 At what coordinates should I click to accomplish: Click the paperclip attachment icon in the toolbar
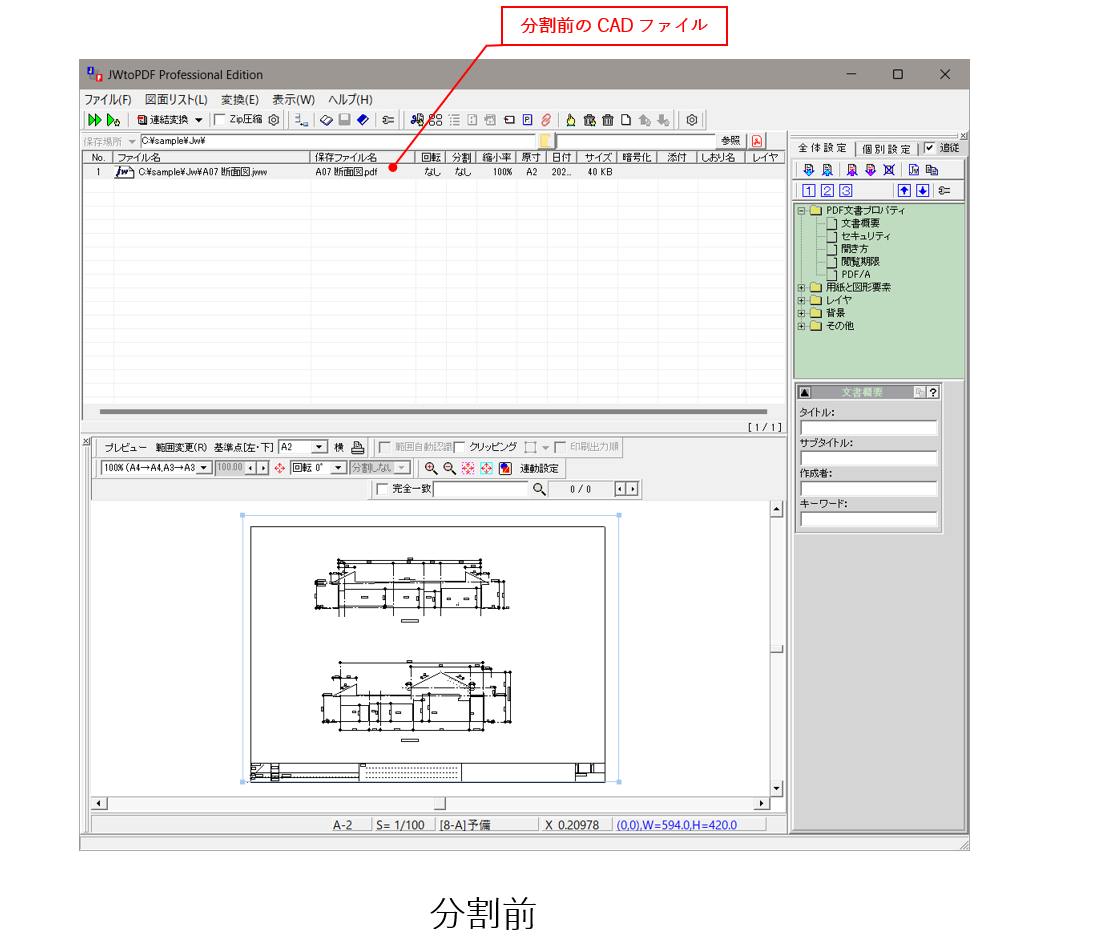tap(545, 119)
